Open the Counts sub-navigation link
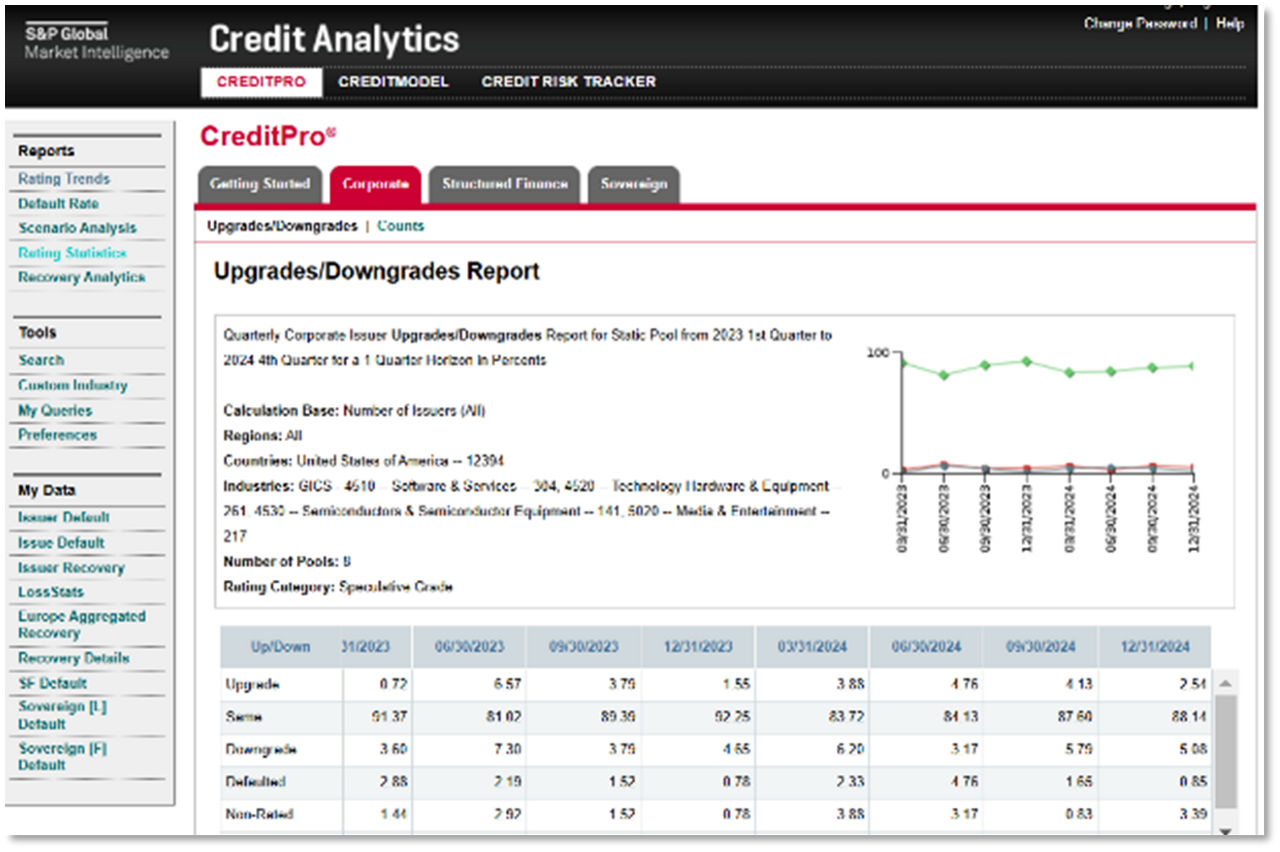The image size is (1280, 852). click(401, 226)
